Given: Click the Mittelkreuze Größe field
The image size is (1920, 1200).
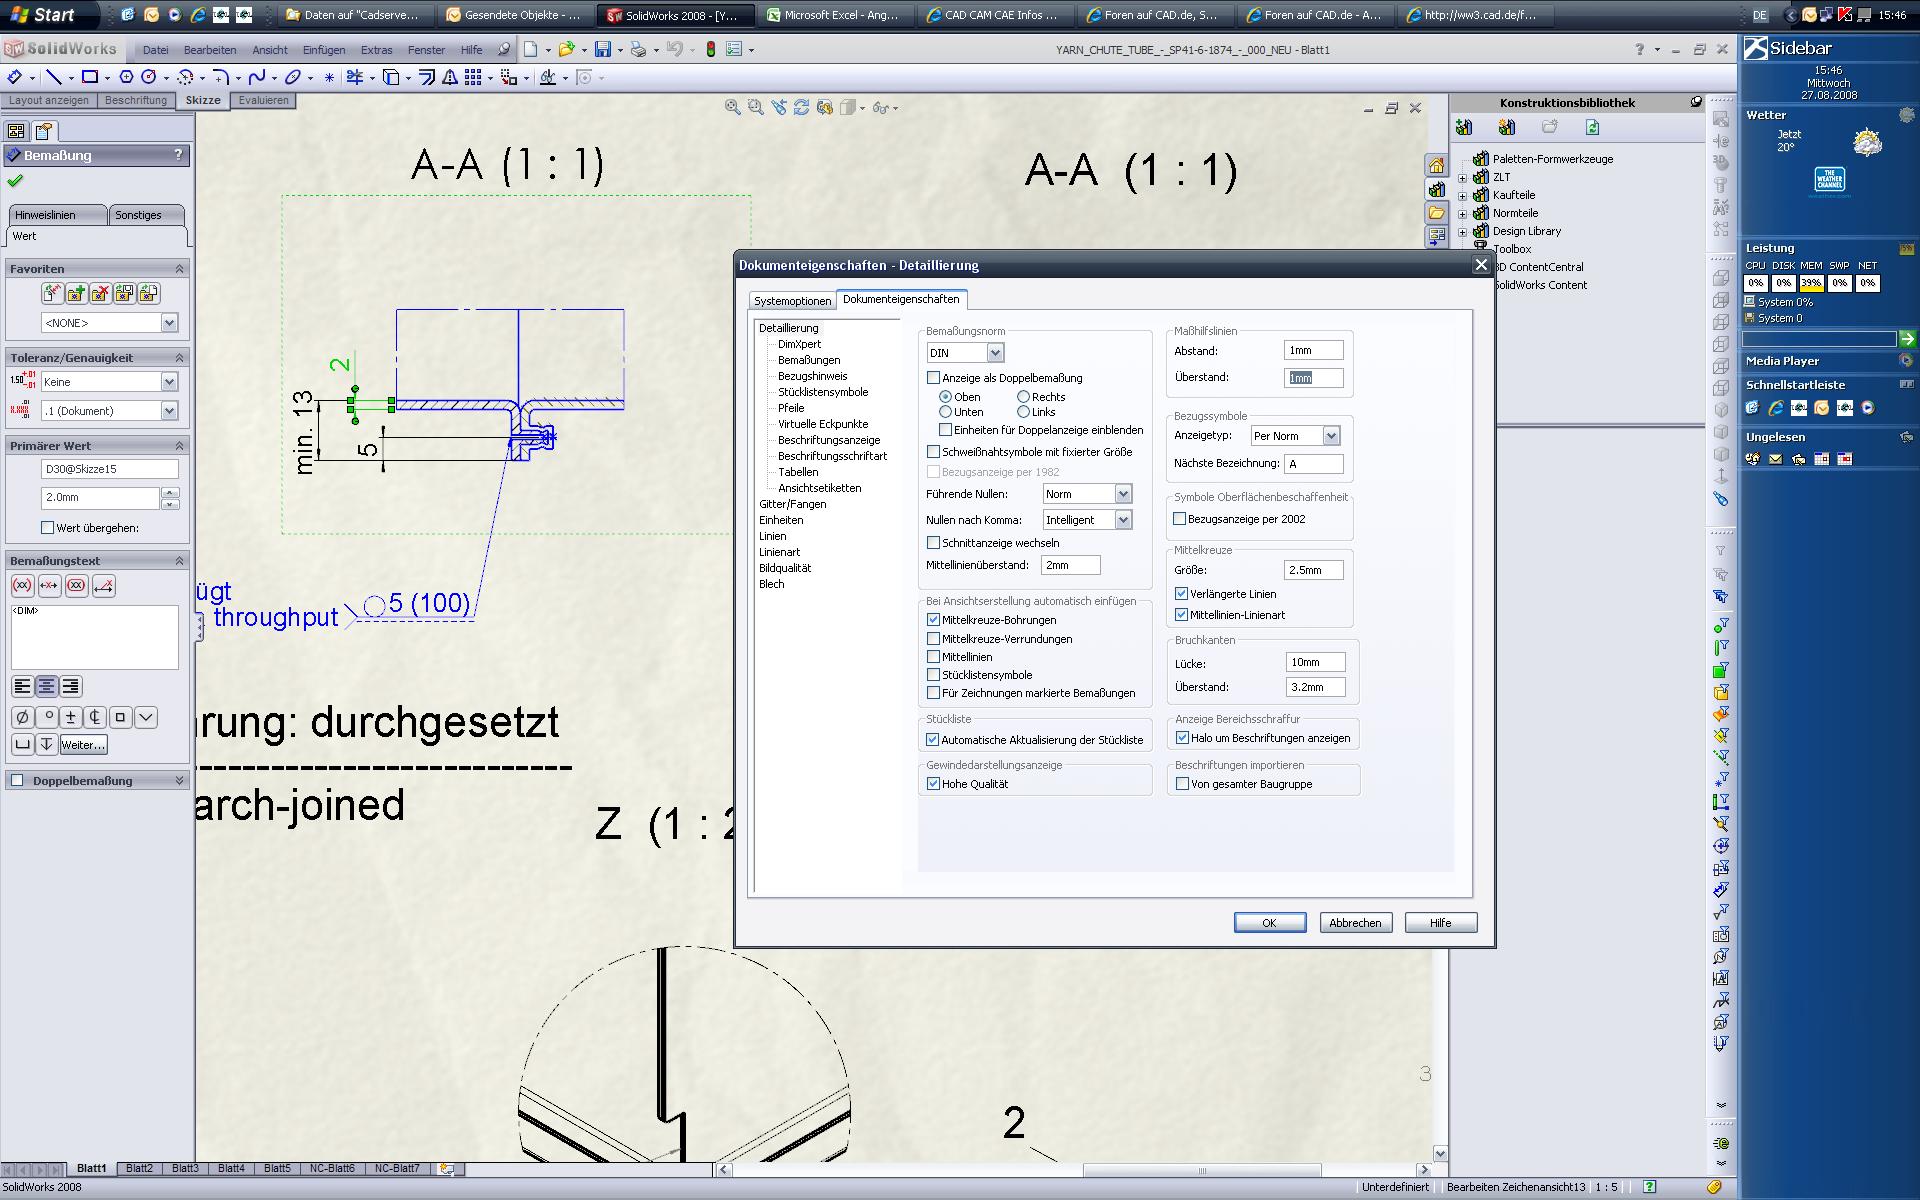Looking at the screenshot, I should coord(1313,570).
